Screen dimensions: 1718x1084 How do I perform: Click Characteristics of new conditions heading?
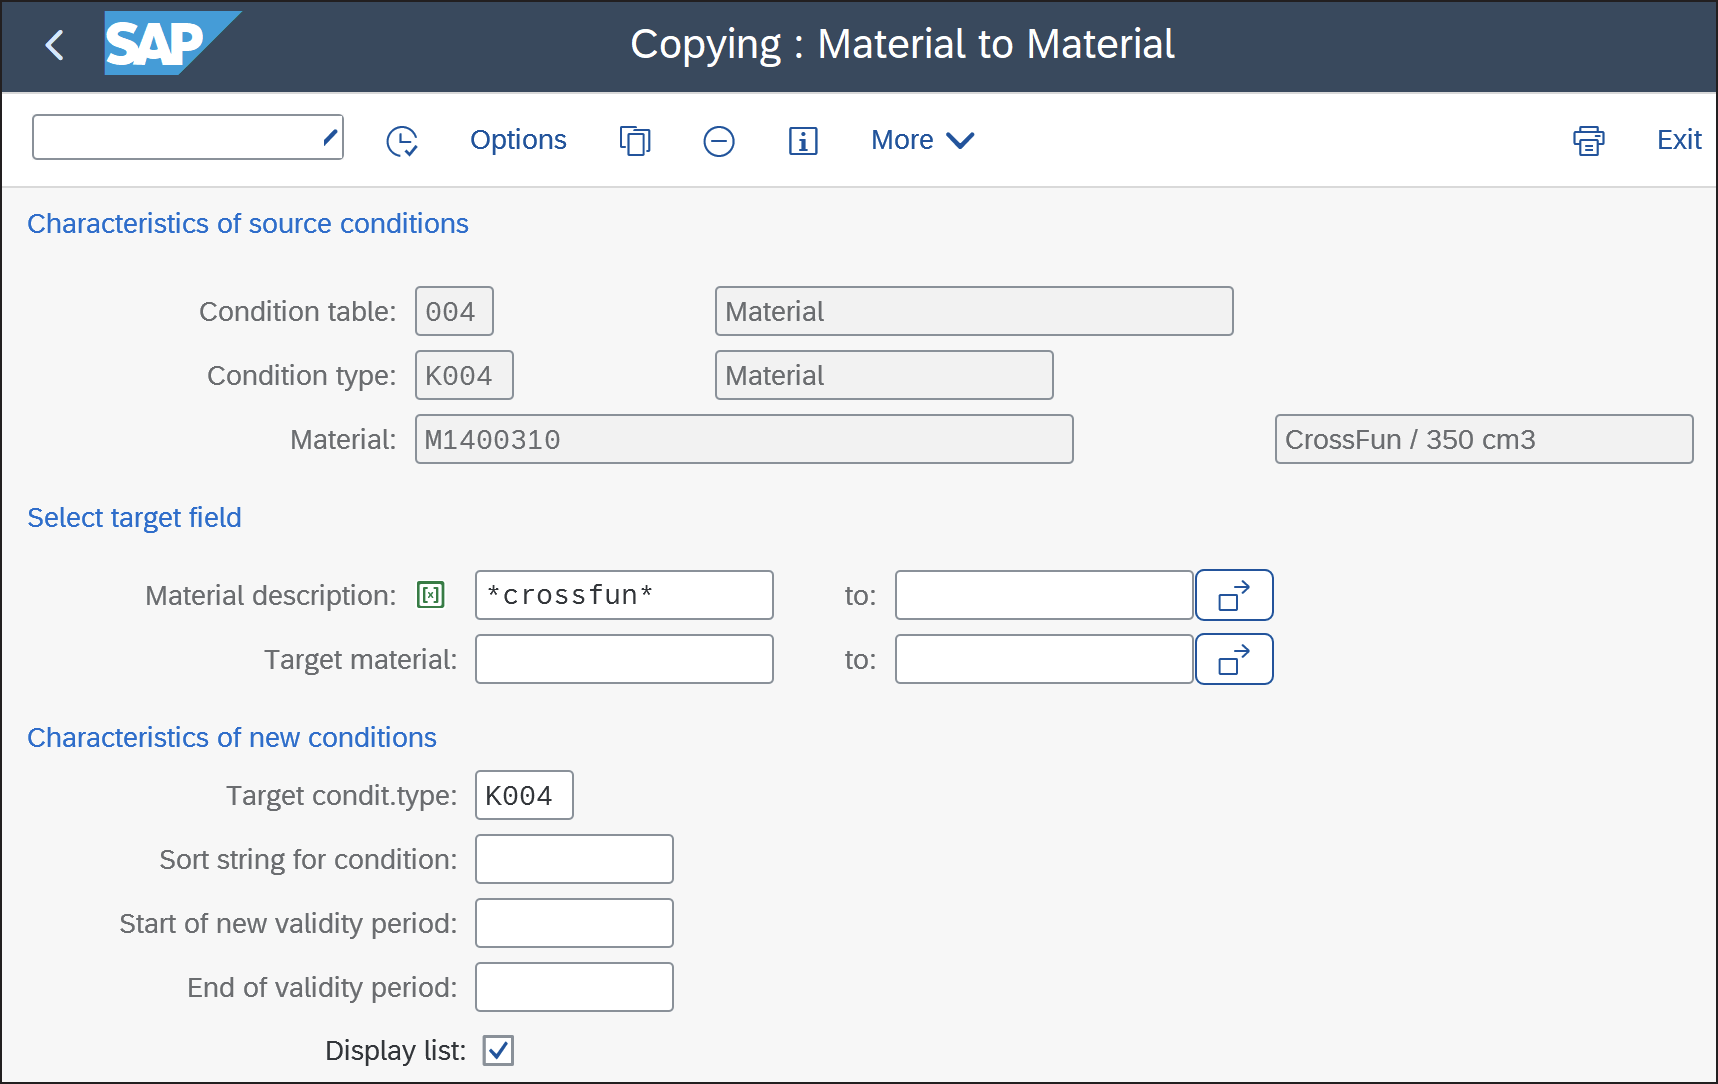coord(232,737)
